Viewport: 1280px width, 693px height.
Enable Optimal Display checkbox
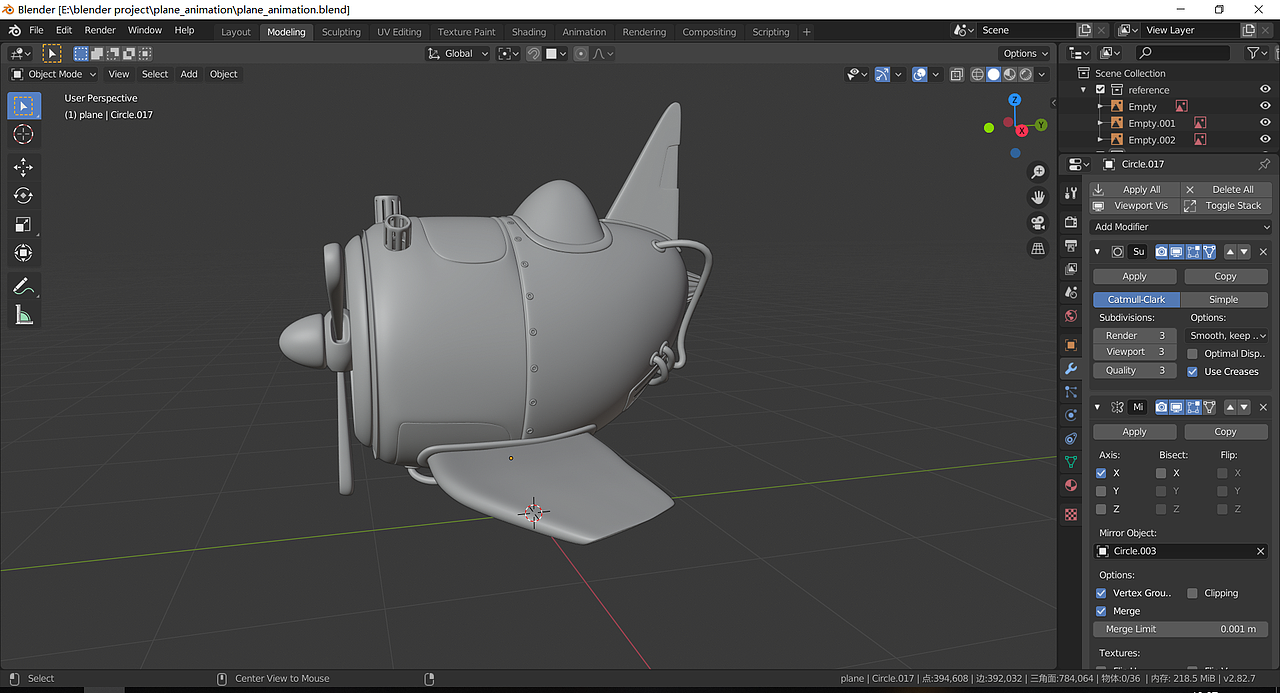coord(1192,353)
